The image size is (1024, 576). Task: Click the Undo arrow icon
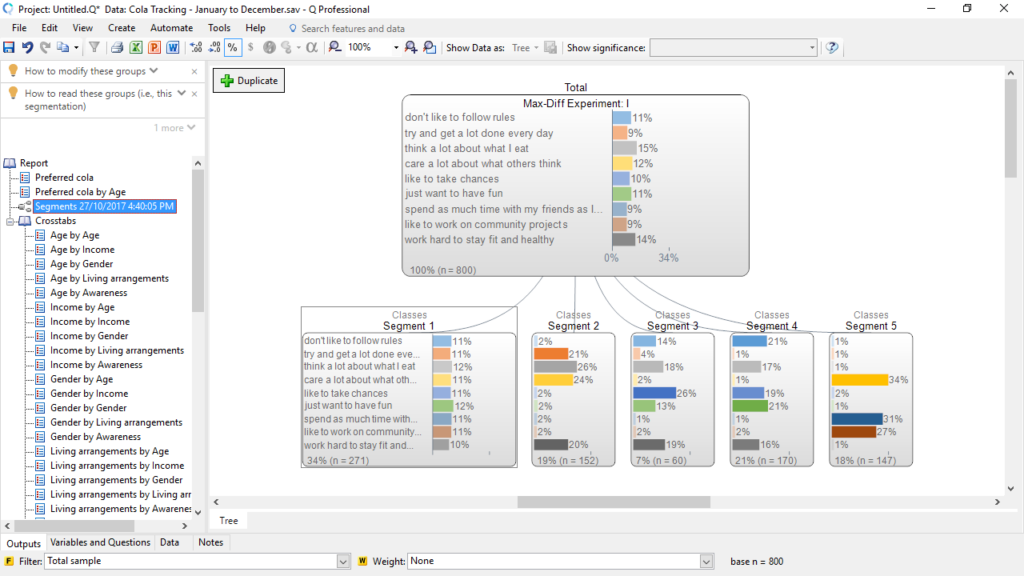tap(27, 48)
